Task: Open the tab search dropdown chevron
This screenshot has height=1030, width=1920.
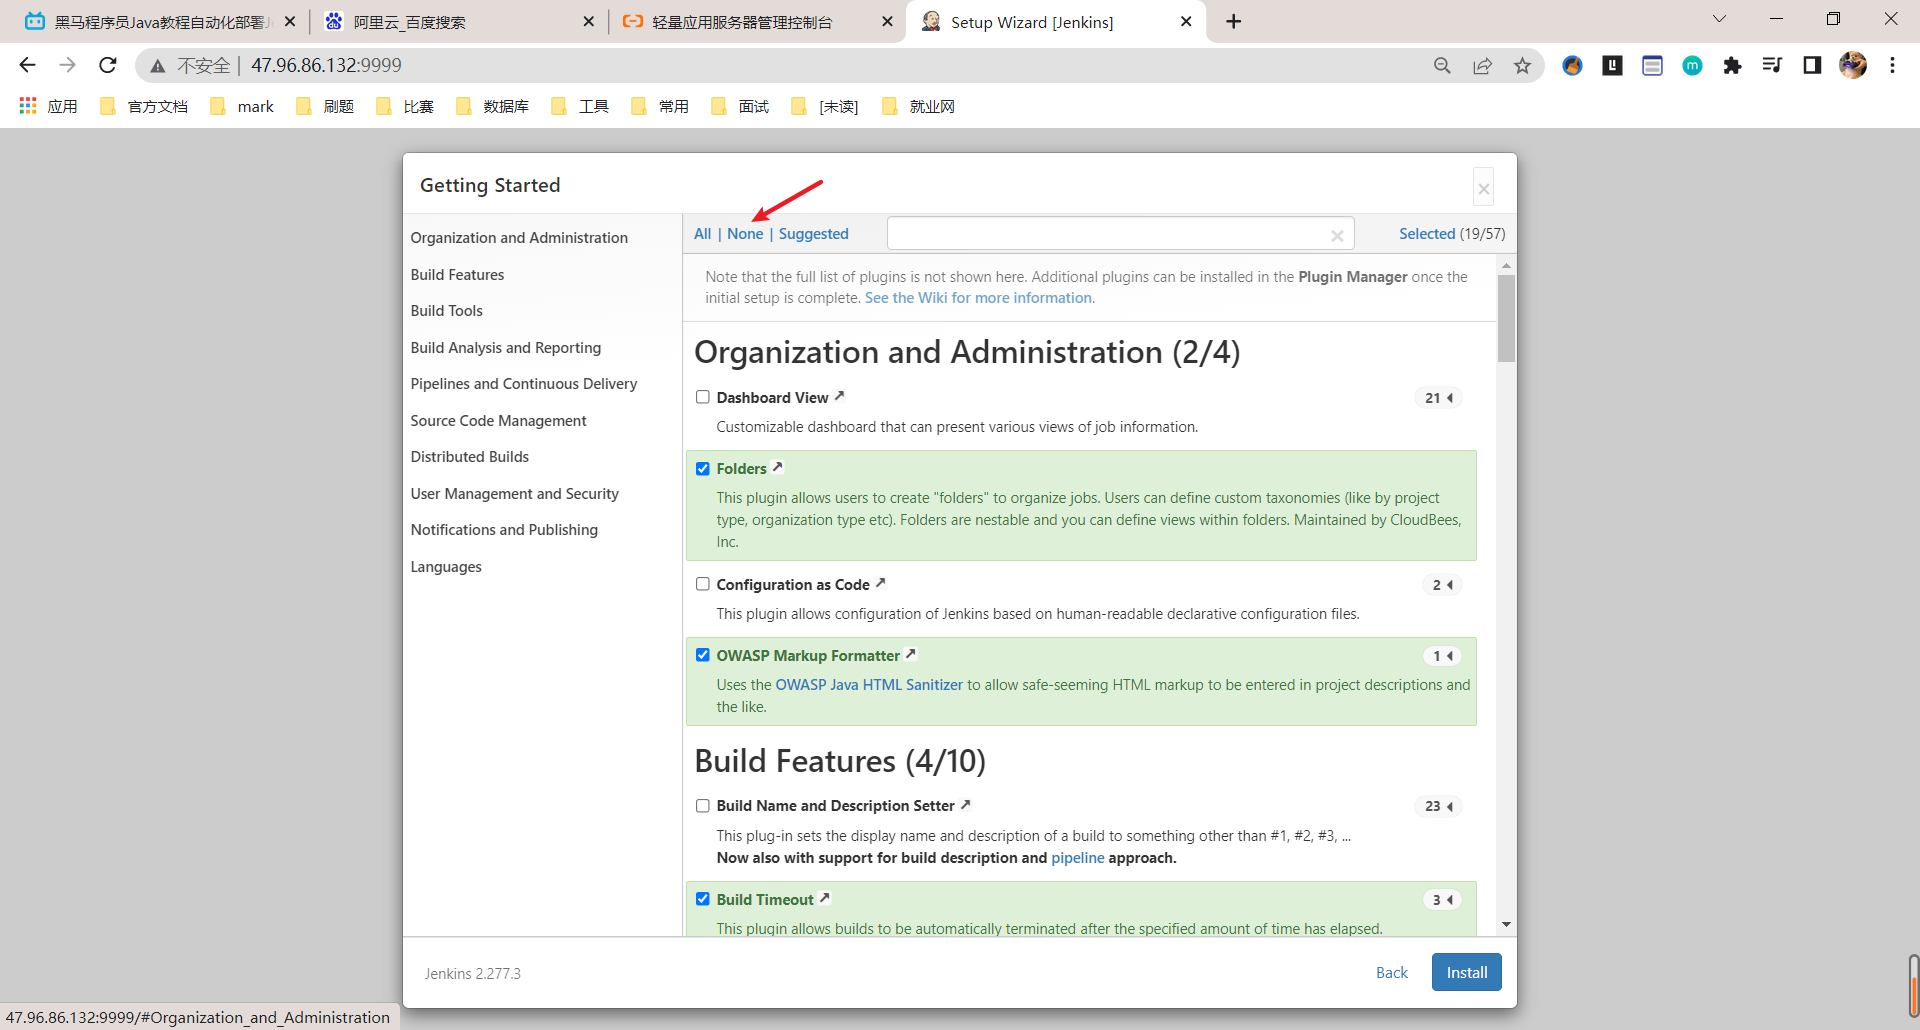Action: tap(1719, 19)
